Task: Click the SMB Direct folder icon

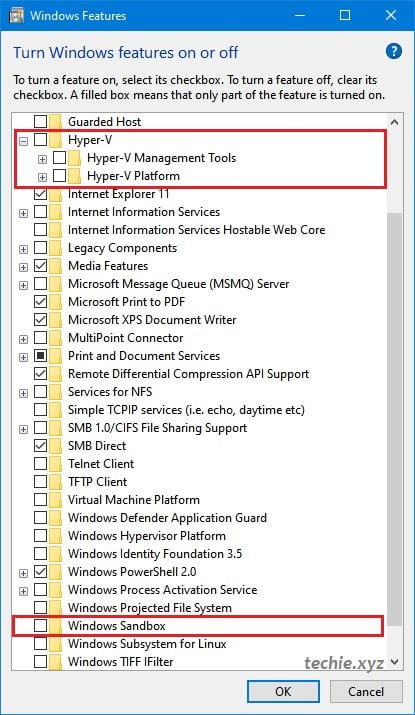Action: pyautogui.click(x=55, y=446)
